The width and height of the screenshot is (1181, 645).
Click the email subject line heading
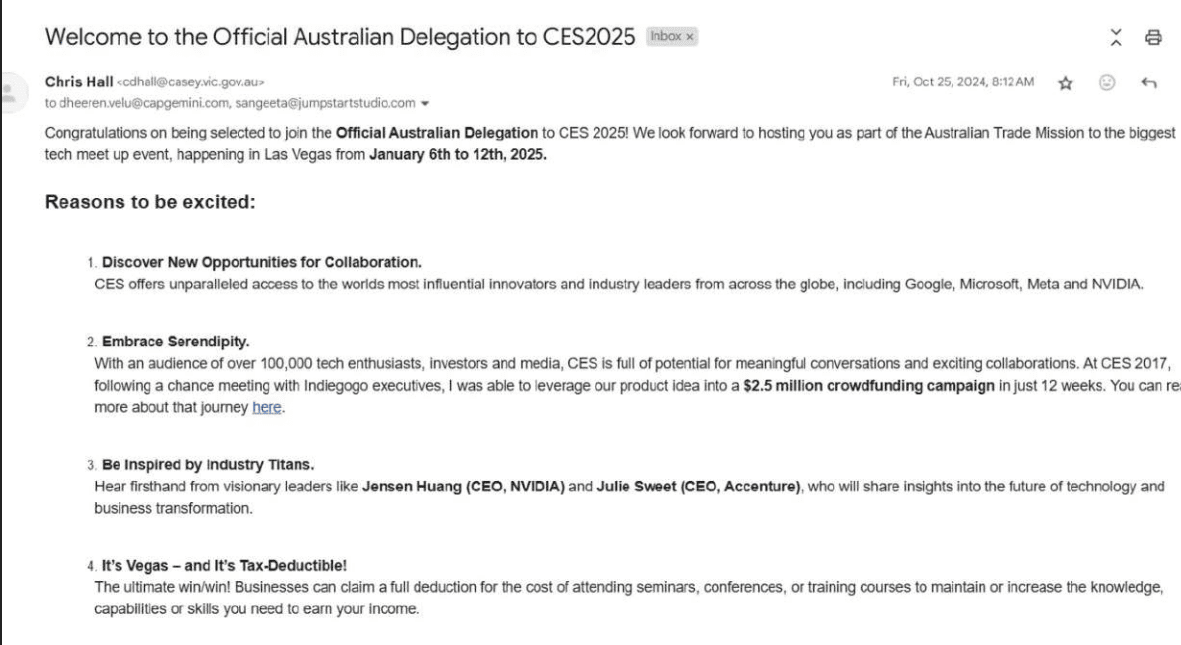click(x=340, y=37)
